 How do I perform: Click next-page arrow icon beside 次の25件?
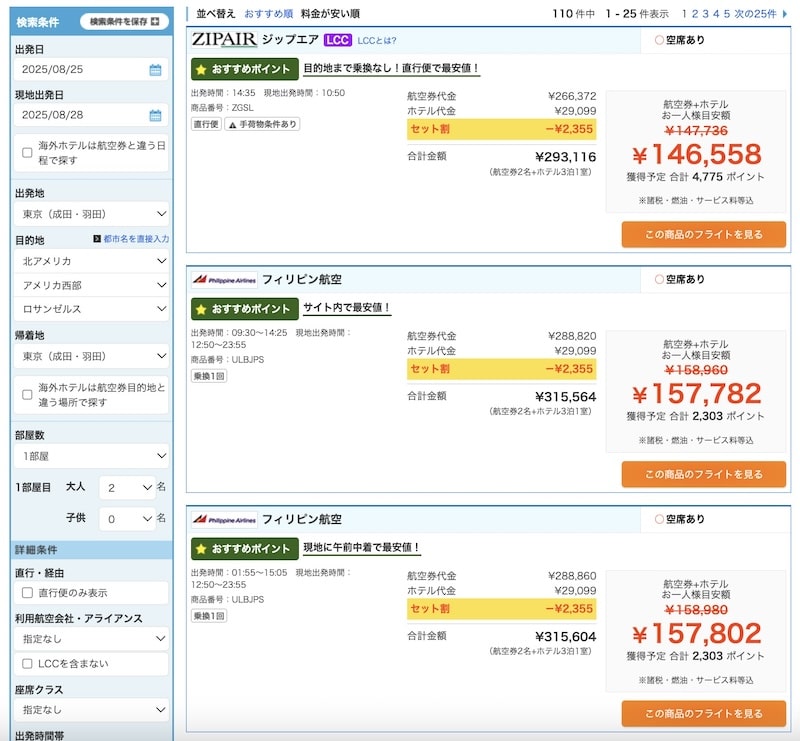point(785,14)
